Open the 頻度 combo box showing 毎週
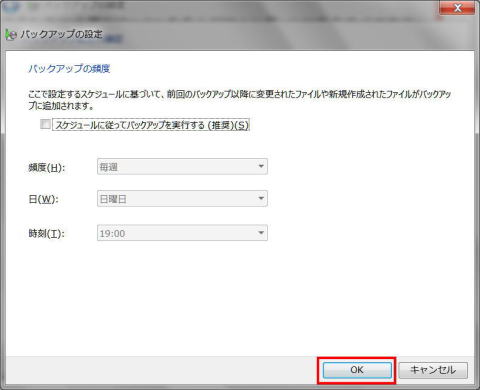Screen dimensions: 480x390 182,167
